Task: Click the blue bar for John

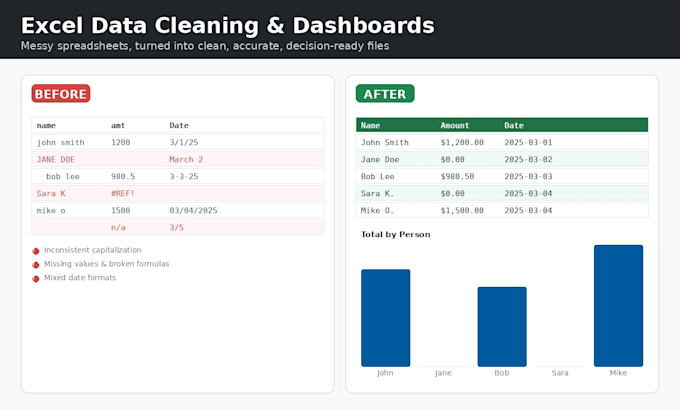Action: pos(386,318)
